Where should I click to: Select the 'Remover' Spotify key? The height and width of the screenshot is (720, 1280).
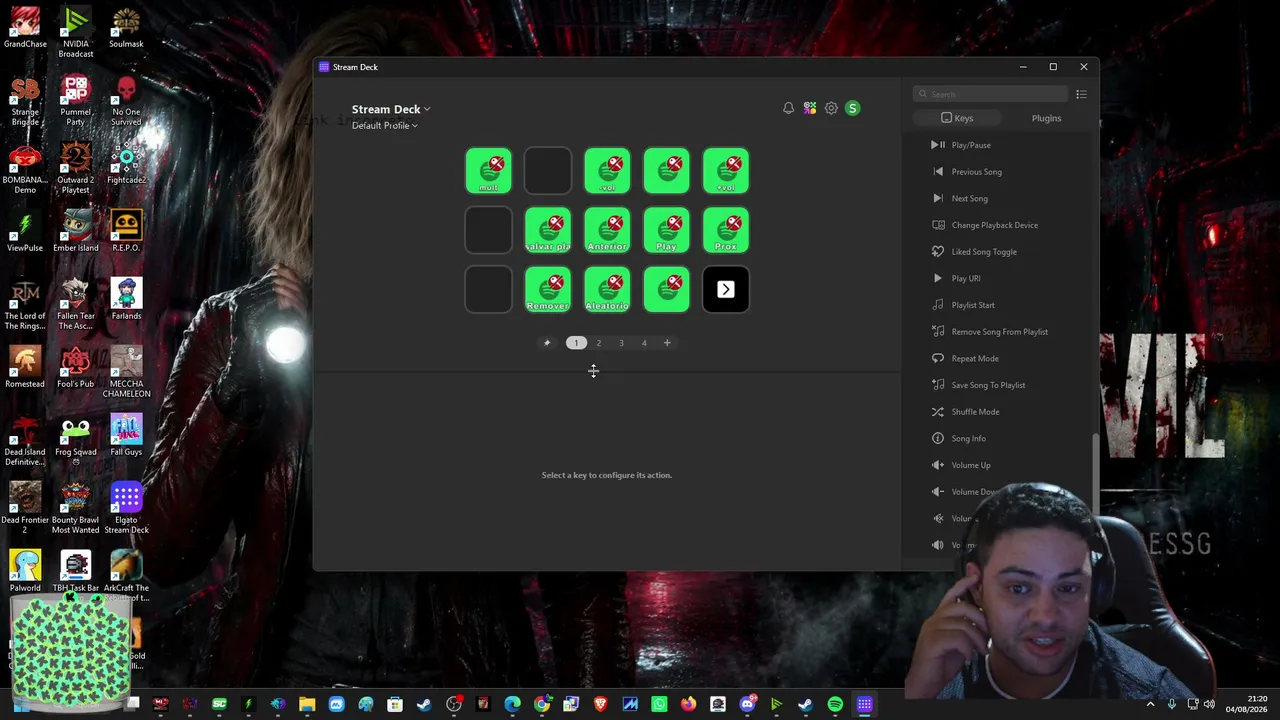(548, 290)
